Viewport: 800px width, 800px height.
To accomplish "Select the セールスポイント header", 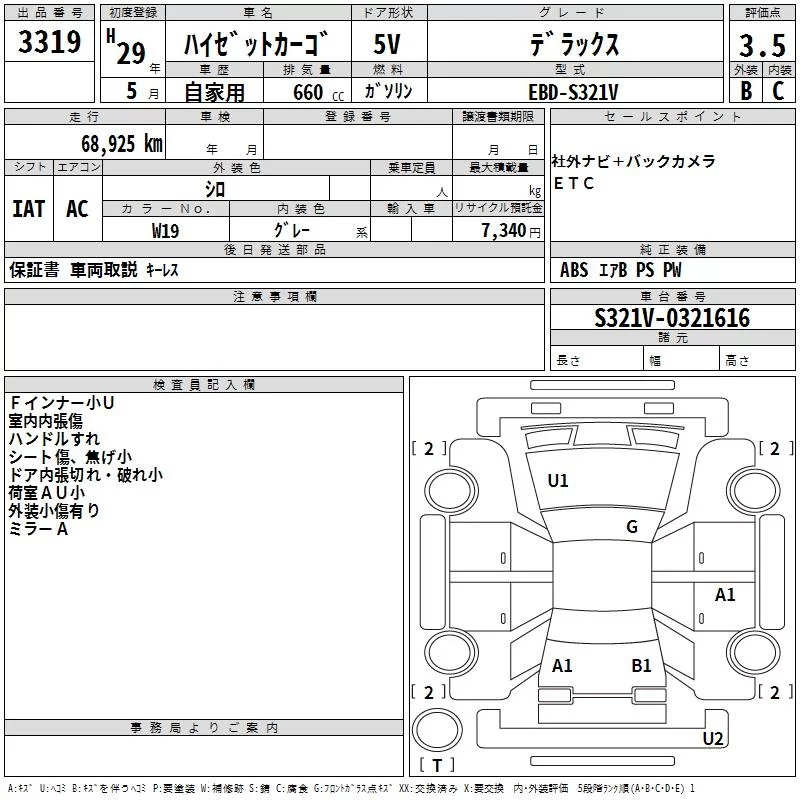I will pos(672,117).
